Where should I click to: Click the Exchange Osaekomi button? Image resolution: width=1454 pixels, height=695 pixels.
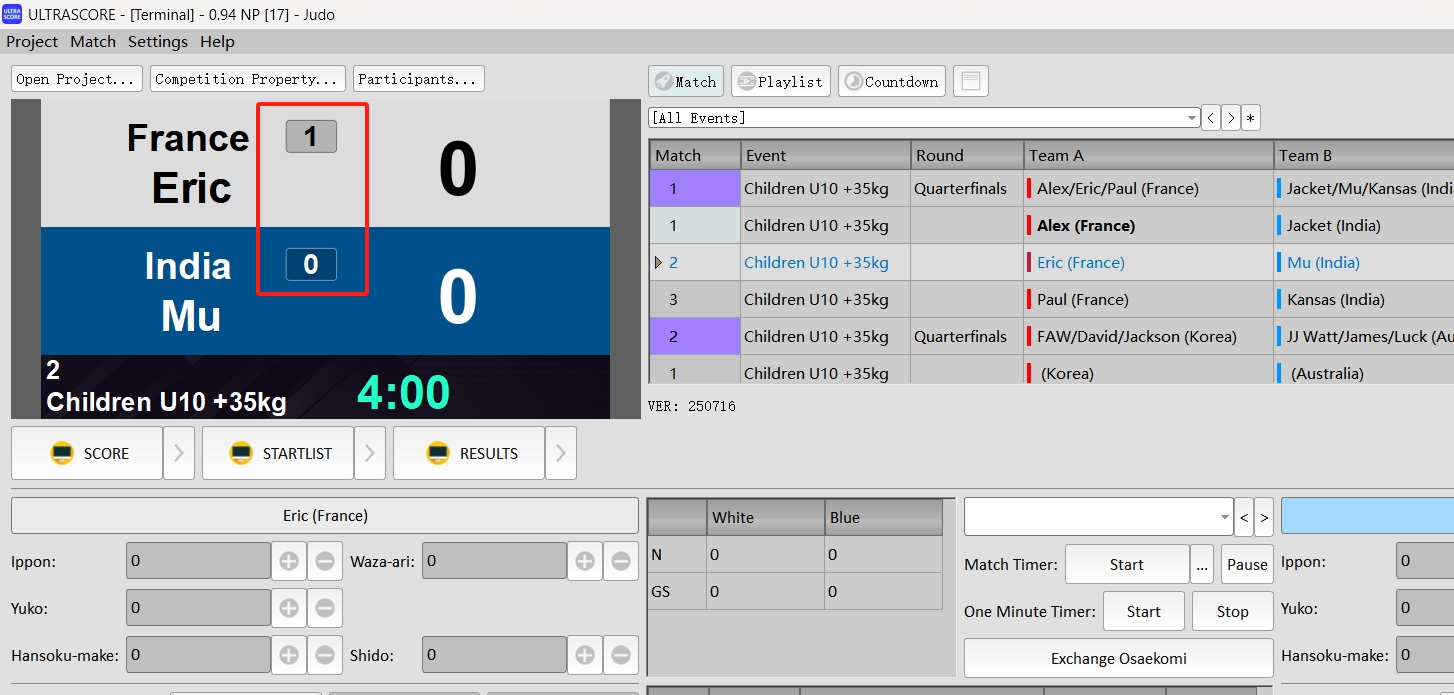tap(1118, 658)
